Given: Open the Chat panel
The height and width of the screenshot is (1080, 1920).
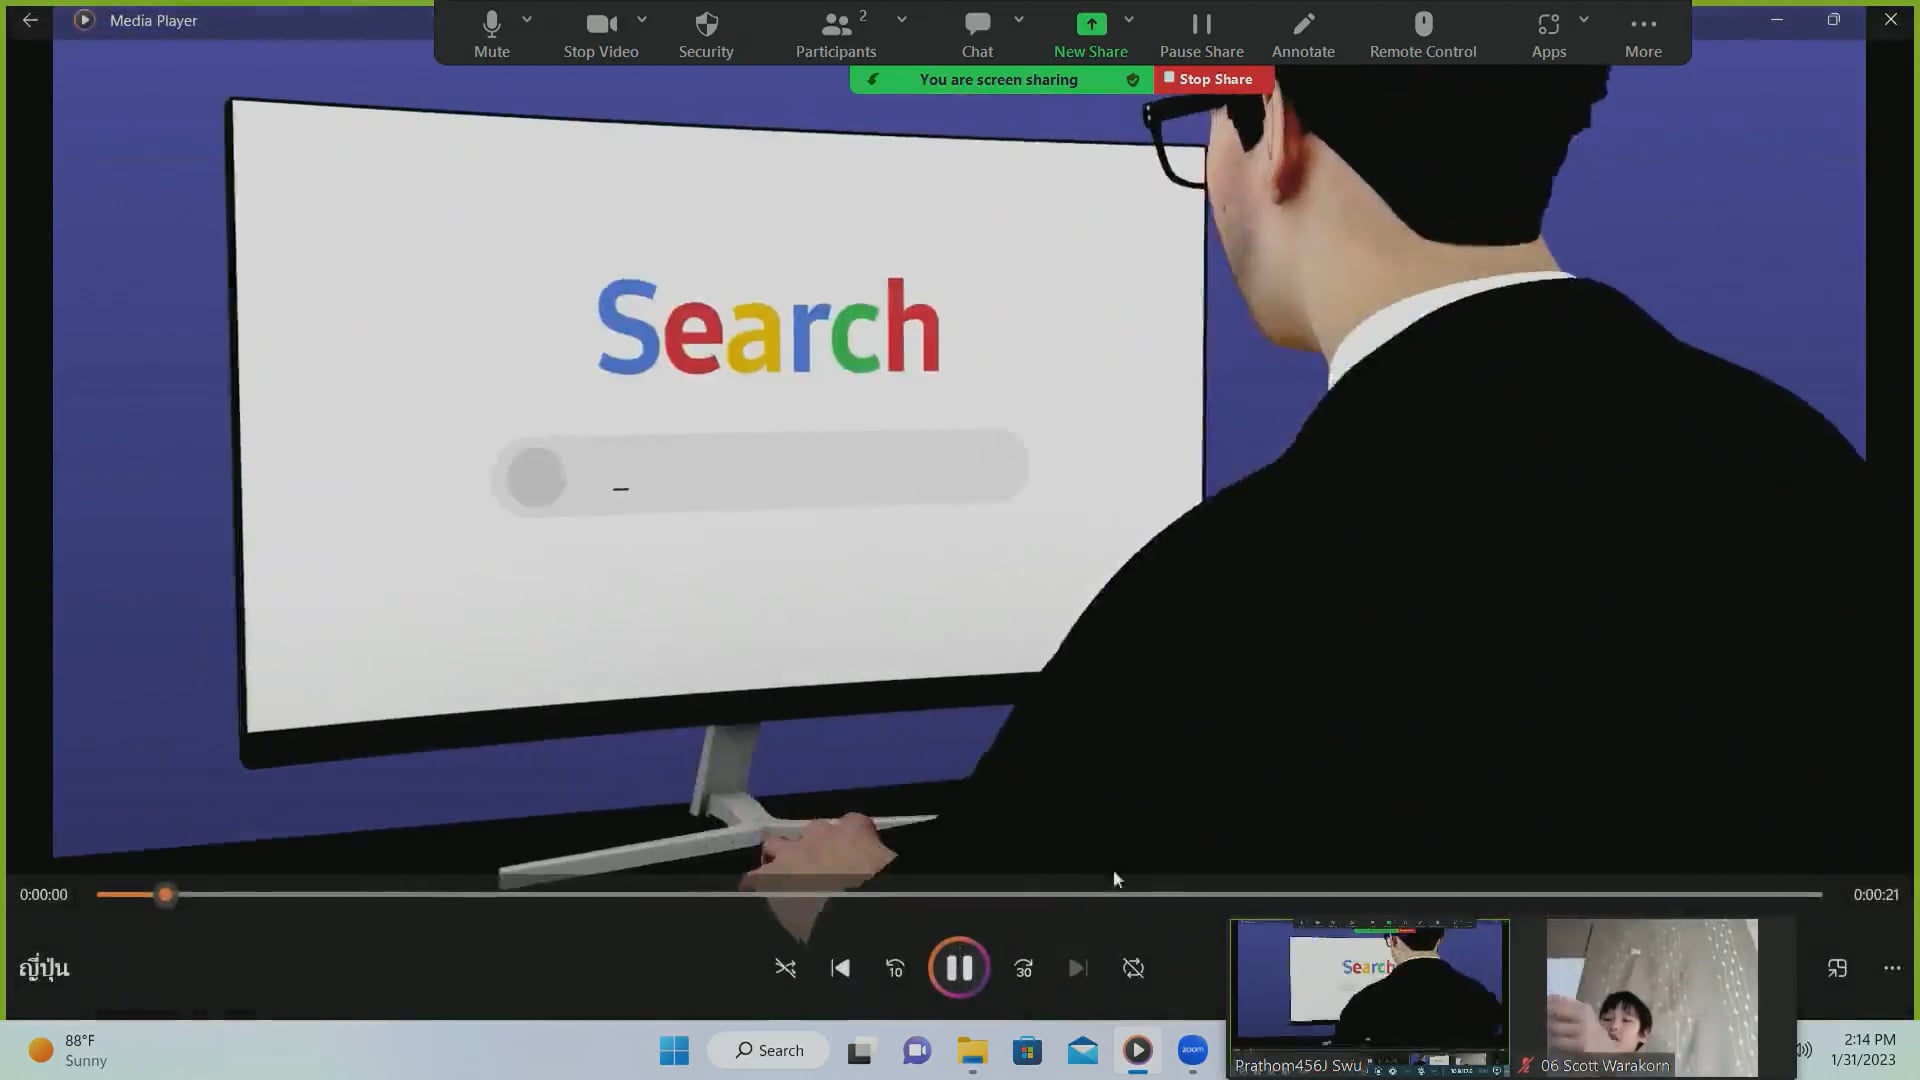Looking at the screenshot, I should click(977, 35).
